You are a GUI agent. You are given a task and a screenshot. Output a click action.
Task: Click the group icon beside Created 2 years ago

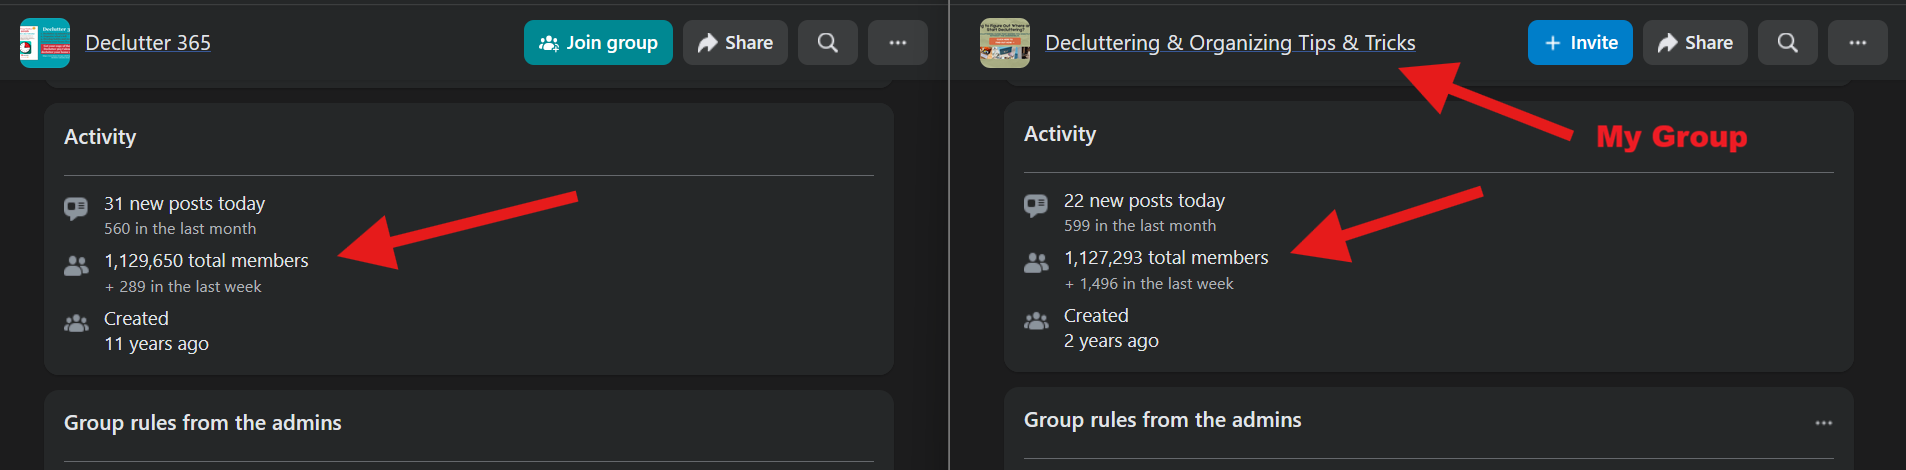[1036, 321]
